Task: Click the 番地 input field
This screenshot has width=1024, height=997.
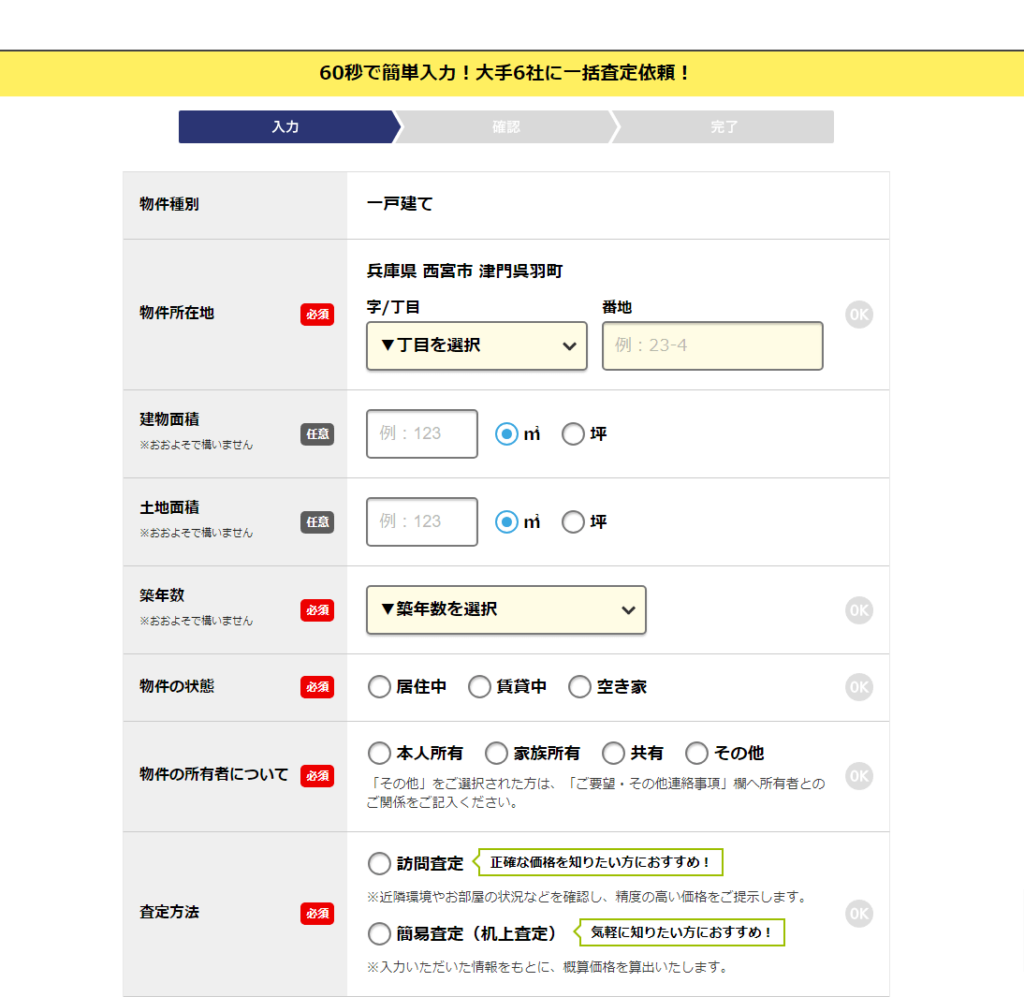Action: (712, 345)
